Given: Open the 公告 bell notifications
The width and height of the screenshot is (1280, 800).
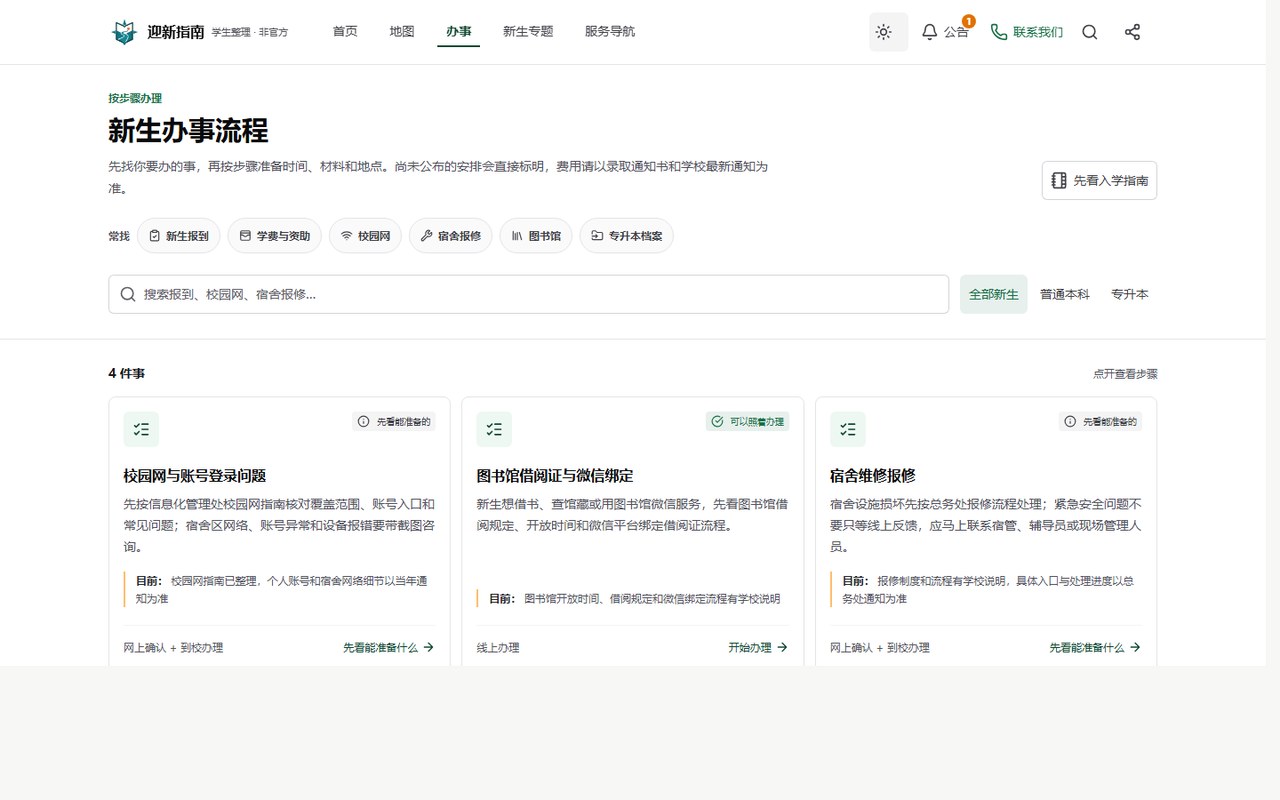Looking at the screenshot, I should 945,32.
